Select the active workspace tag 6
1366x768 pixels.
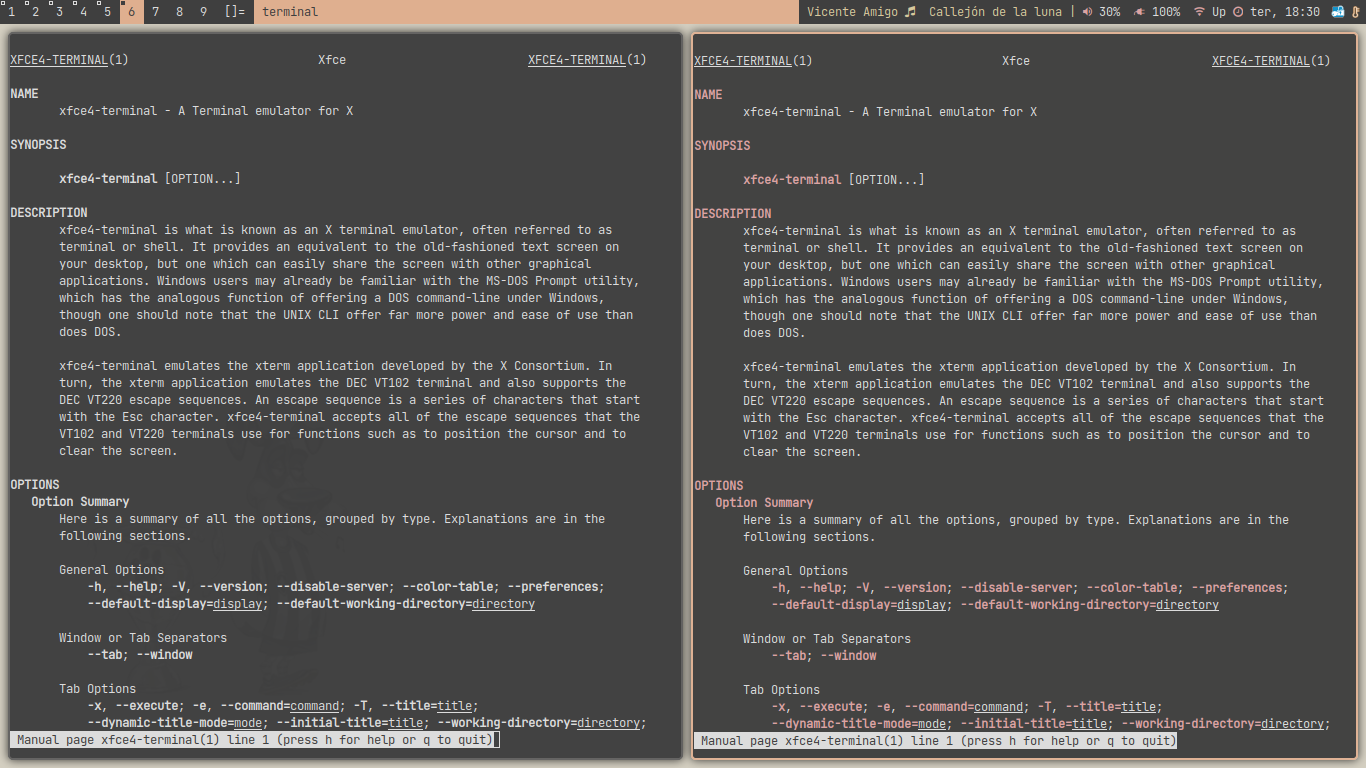tap(131, 12)
